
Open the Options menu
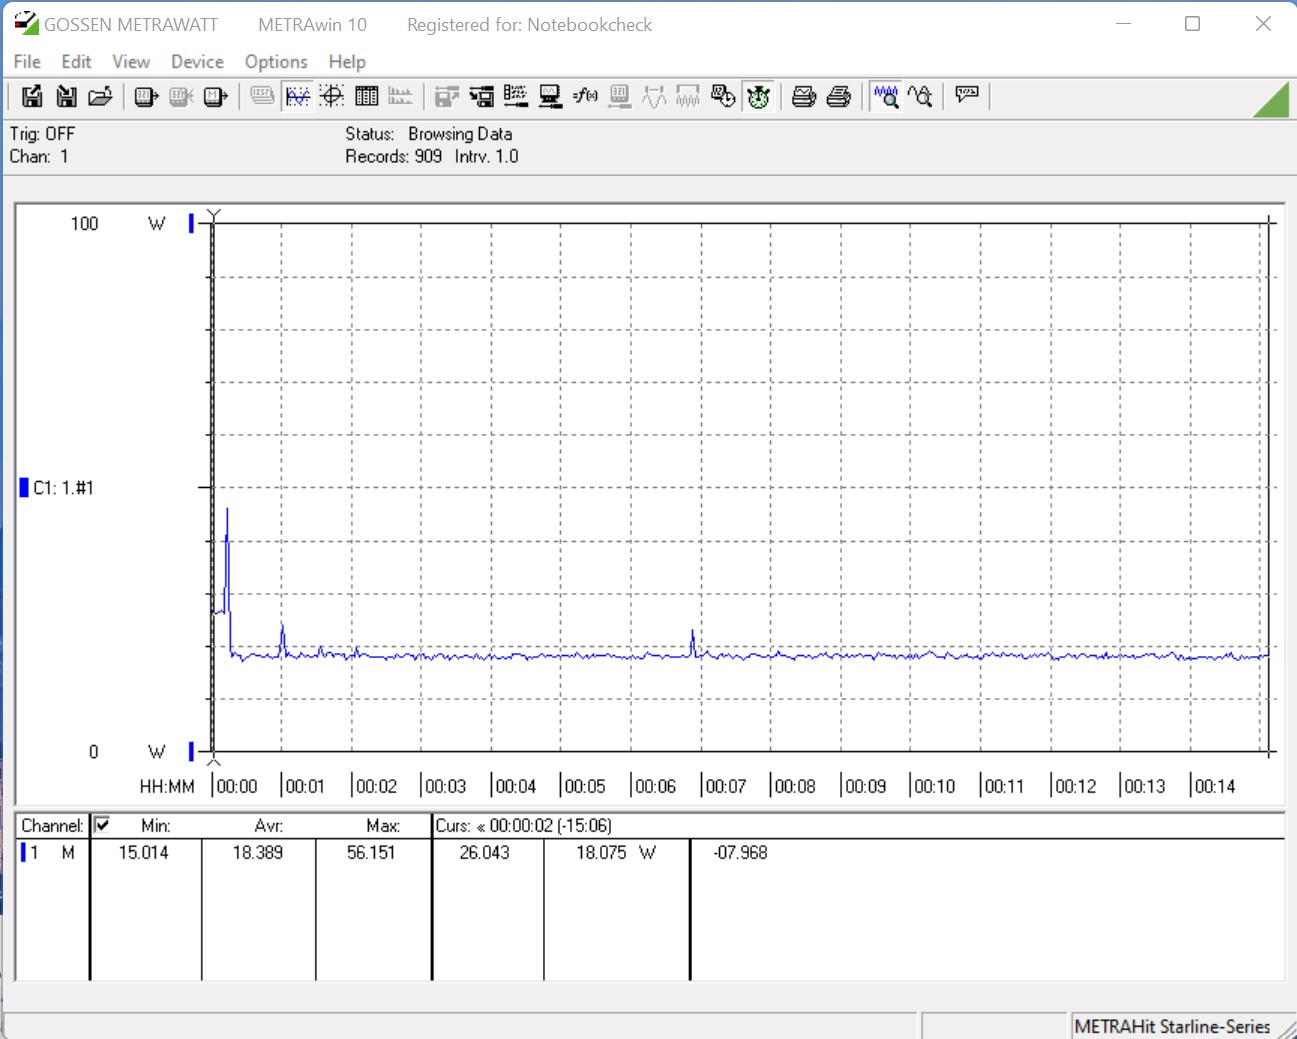pyautogui.click(x=276, y=62)
